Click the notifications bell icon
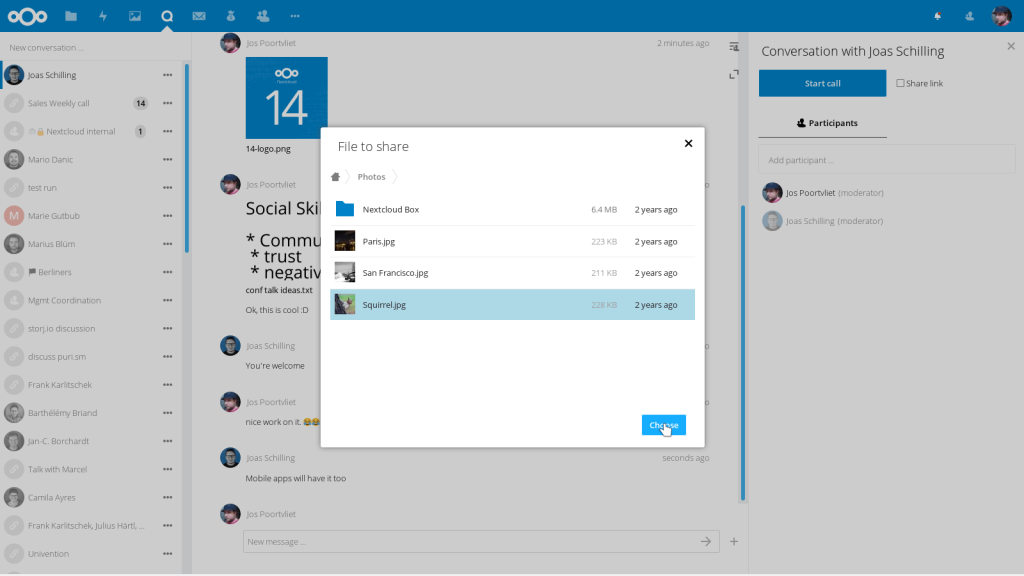 [x=937, y=16]
